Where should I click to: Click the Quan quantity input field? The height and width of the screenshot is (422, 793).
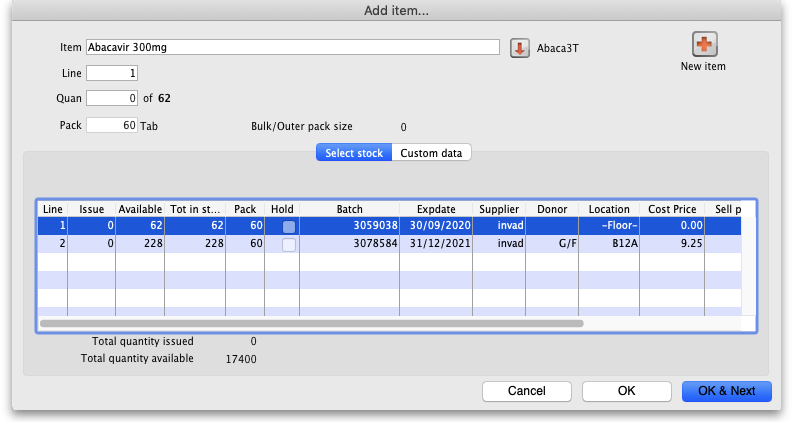(112, 98)
